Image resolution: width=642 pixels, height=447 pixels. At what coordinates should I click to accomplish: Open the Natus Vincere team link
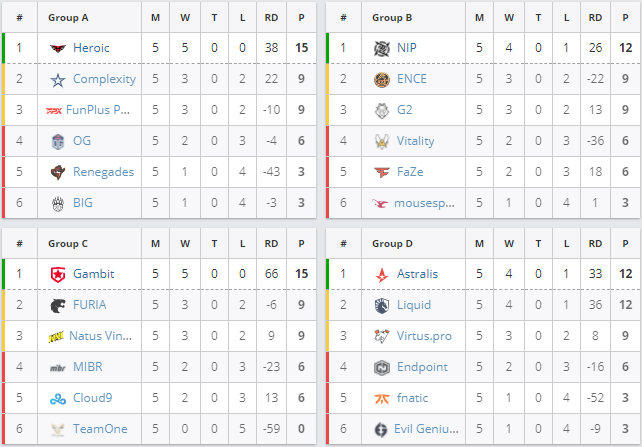pos(100,336)
